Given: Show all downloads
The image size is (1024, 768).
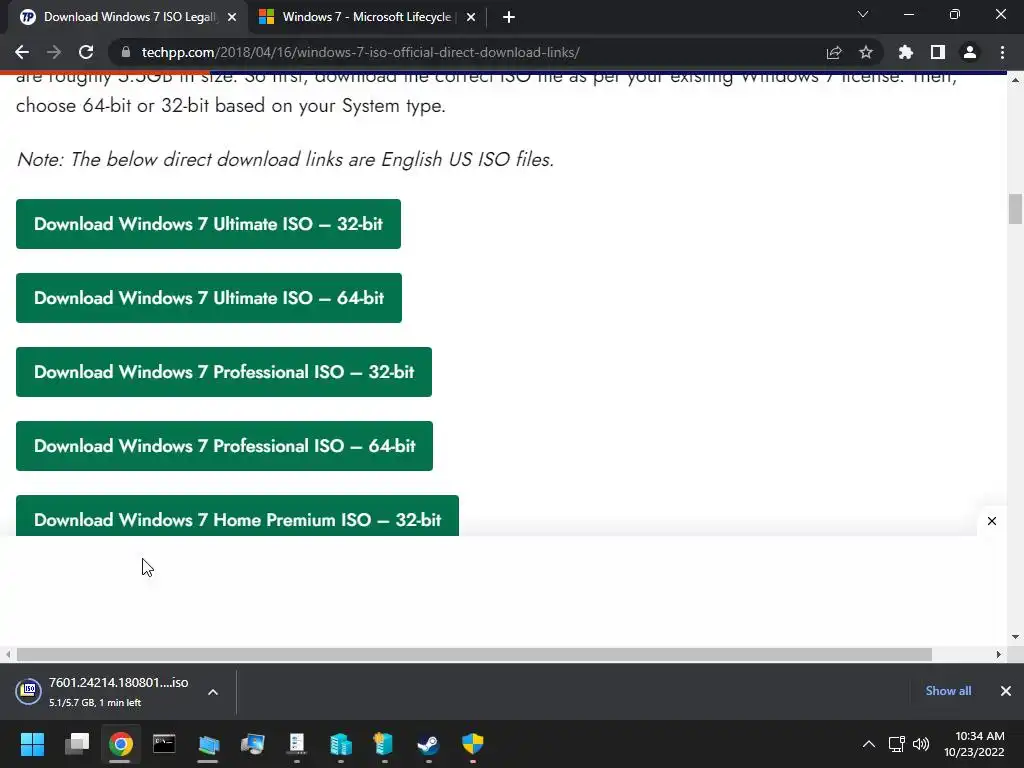Looking at the screenshot, I should point(948,691).
